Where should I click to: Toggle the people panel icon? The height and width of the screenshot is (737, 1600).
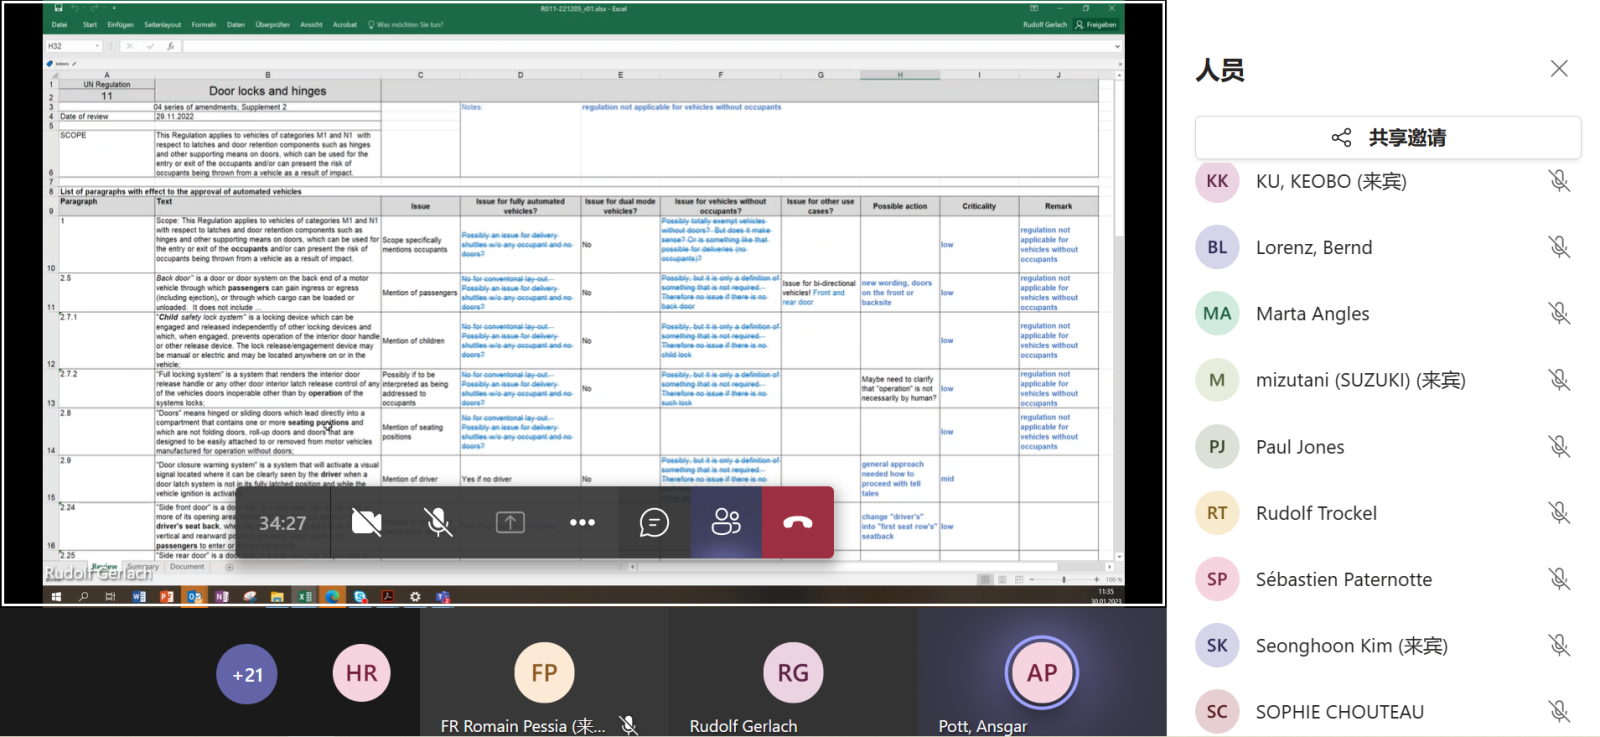(x=726, y=522)
